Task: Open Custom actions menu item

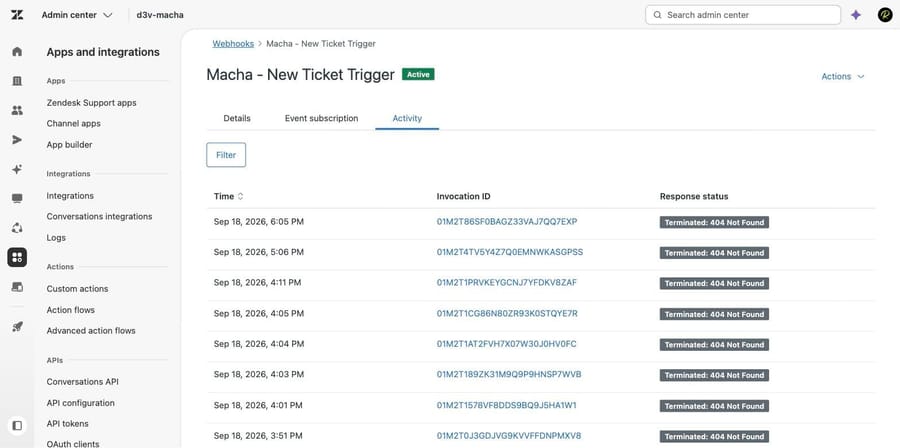Action: (x=77, y=289)
